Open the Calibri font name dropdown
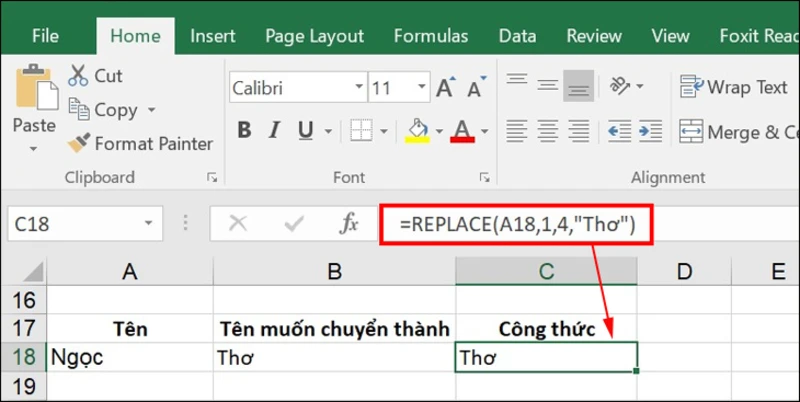This screenshot has height=402, width=800. click(360, 87)
